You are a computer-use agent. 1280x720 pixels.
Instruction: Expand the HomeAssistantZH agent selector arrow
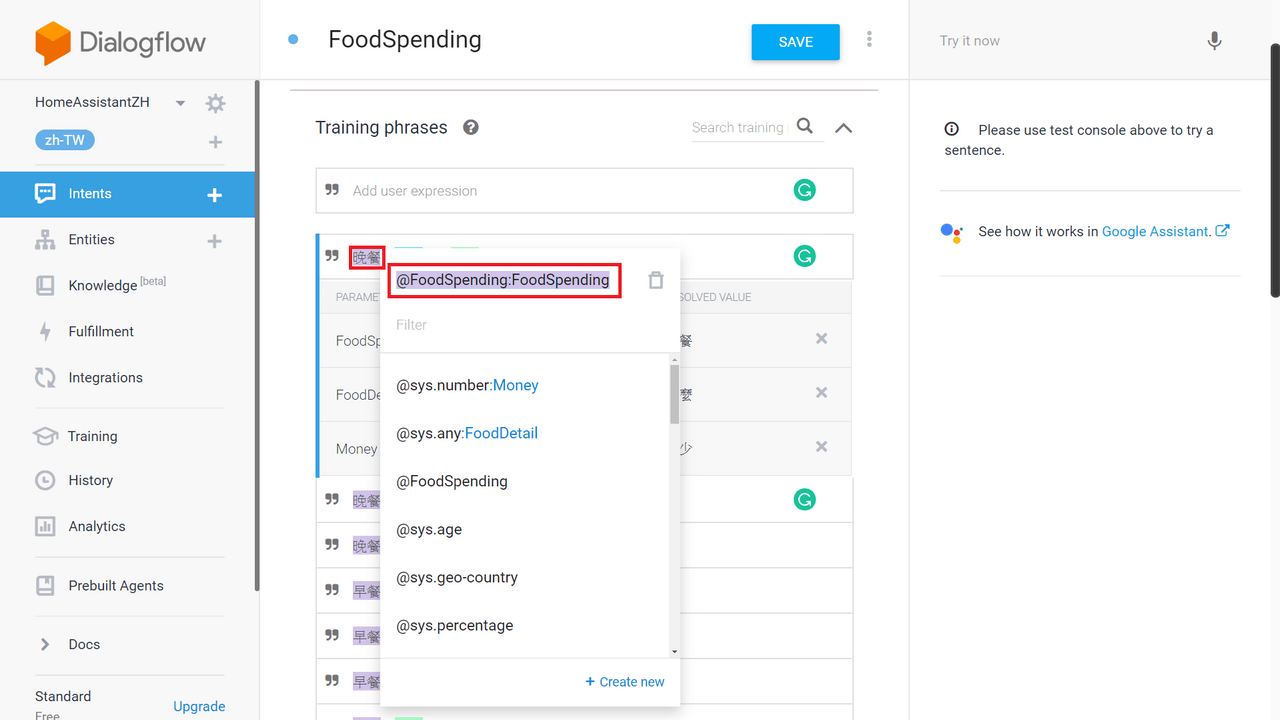tap(180, 103)
